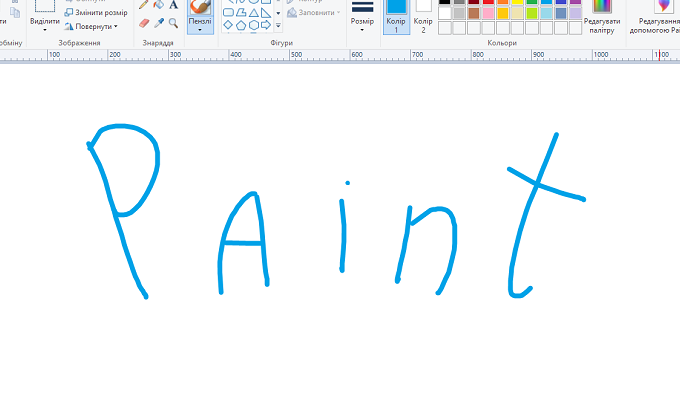Select the Text tool (letter A)
The image size is (680, 400).
pyautogui.click(x=173, y=5)
